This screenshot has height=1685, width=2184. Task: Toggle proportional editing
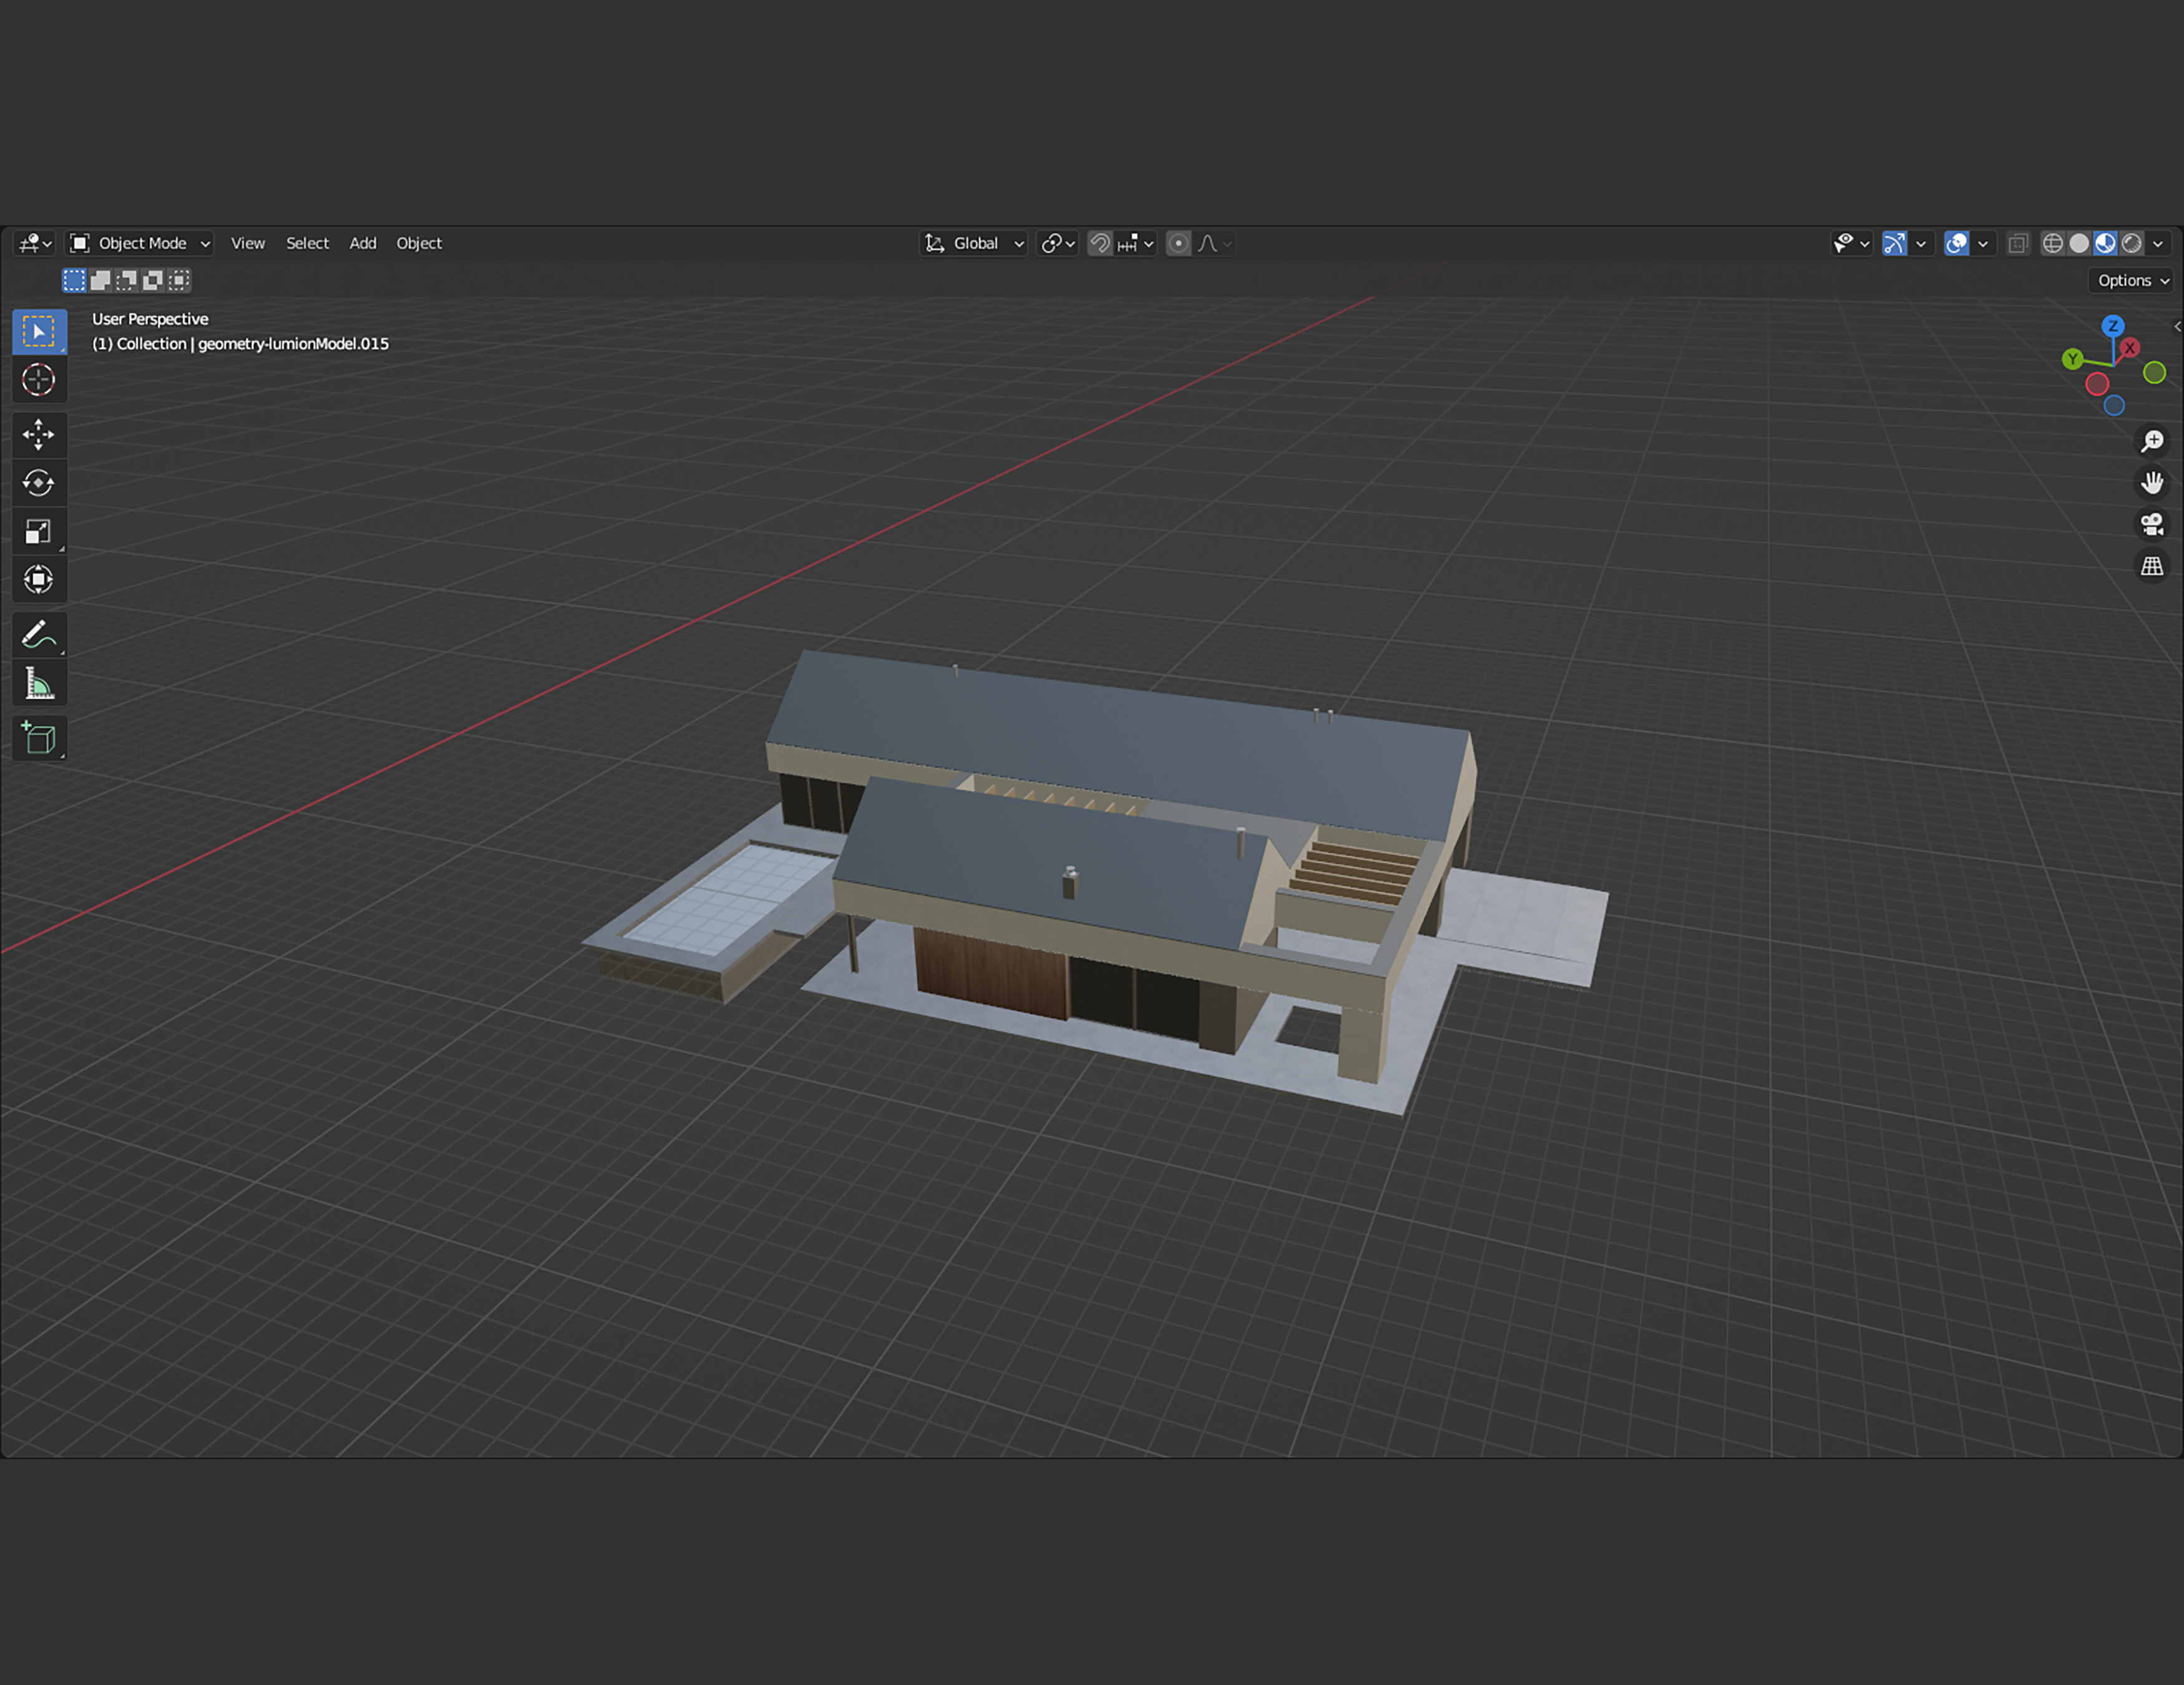coord(1179,243)
